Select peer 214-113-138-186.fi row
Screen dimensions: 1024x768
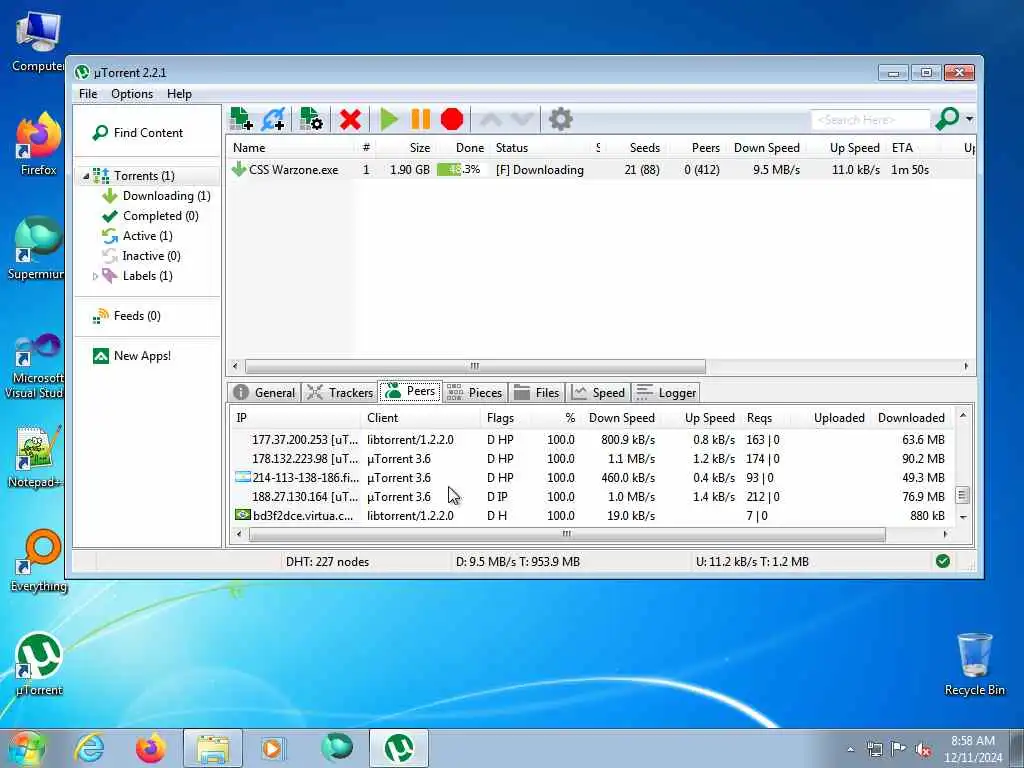point(591,478)
